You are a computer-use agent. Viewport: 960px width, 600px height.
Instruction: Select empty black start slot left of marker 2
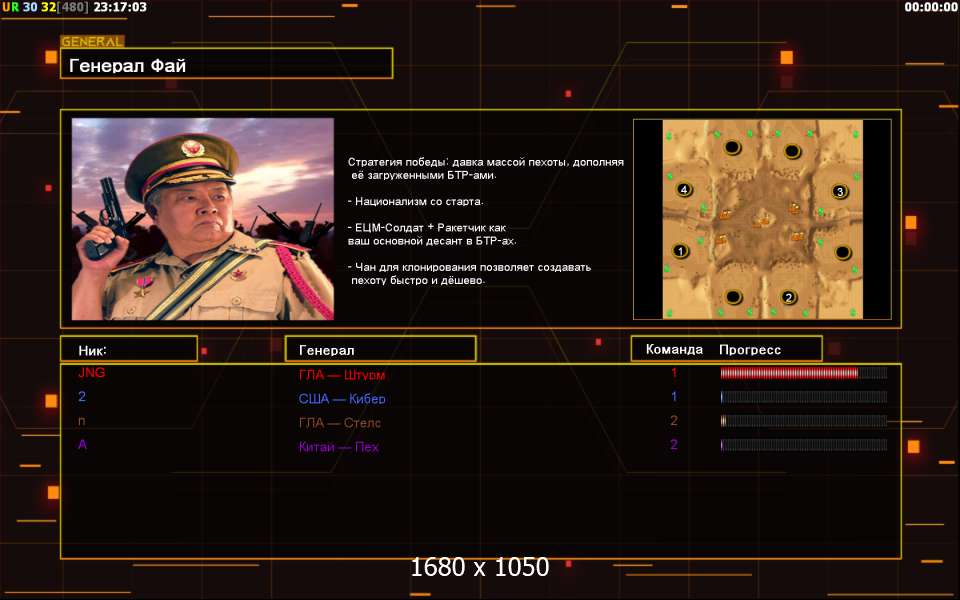[733, 298]
